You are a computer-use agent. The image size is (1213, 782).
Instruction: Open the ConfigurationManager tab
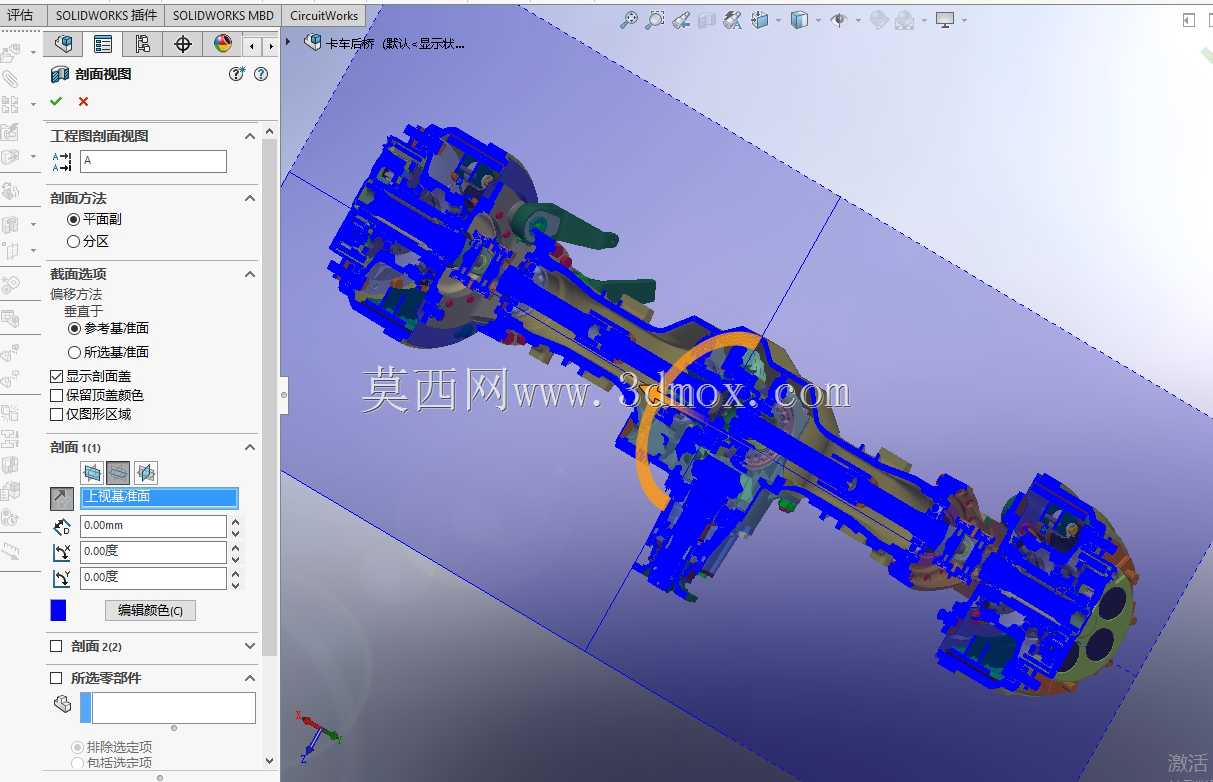click(143, 44)
